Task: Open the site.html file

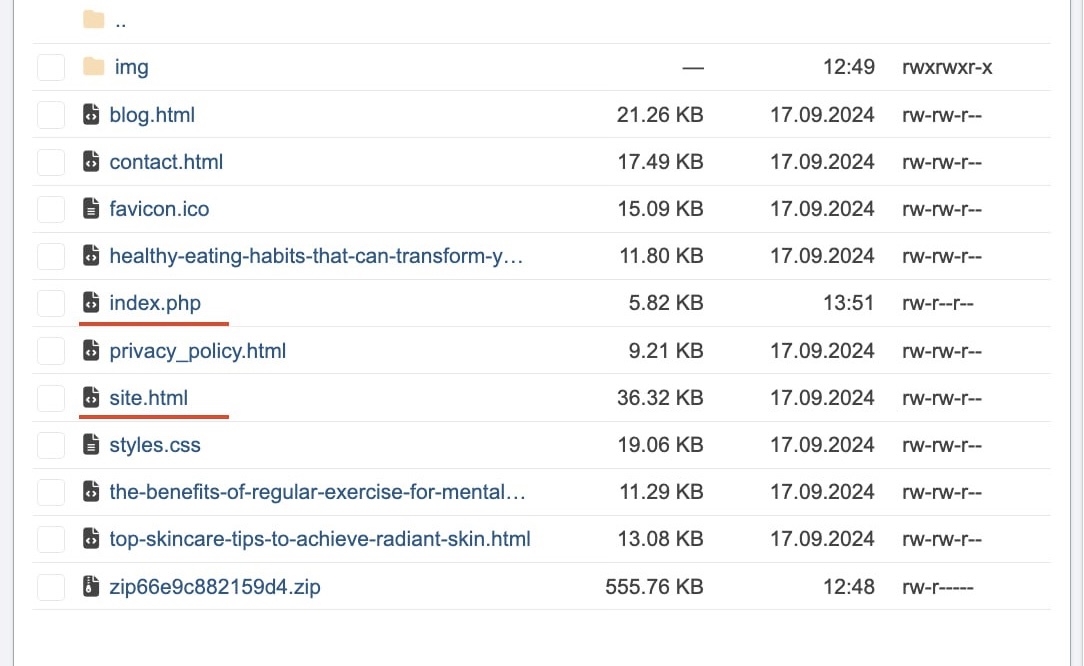Action: 149,398
